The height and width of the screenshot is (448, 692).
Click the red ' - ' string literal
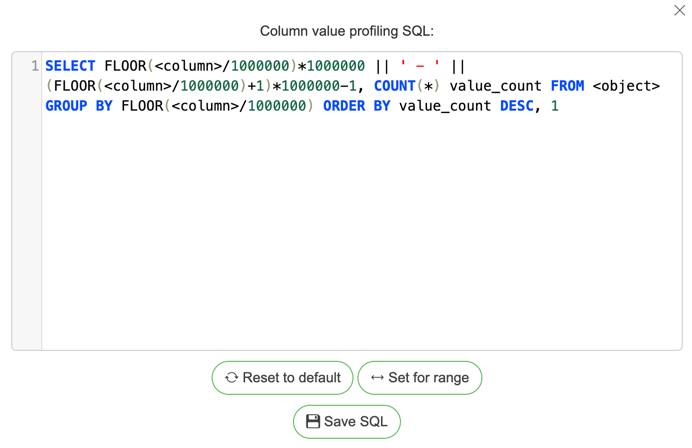419,66
